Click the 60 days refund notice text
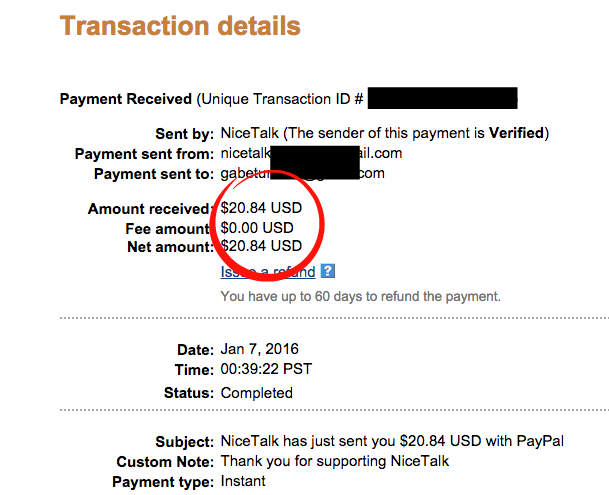The width and height of the screenshot is (609, 495). [361, 296]
